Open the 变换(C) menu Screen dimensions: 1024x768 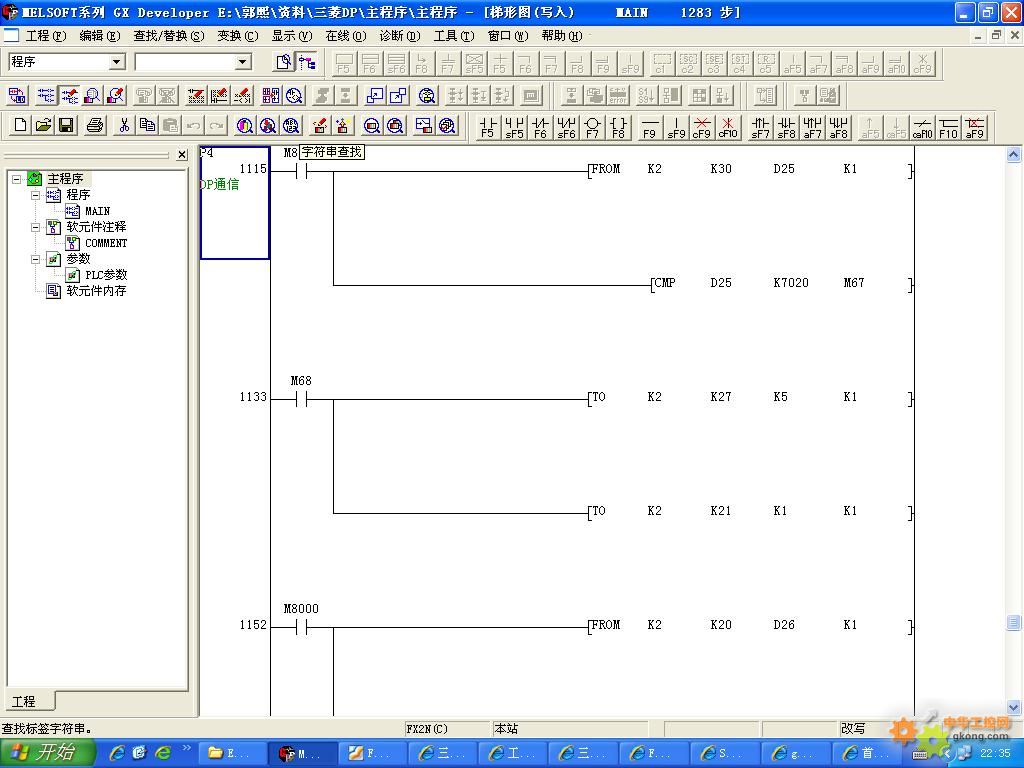pyautogui.click(x=238, y=36)
